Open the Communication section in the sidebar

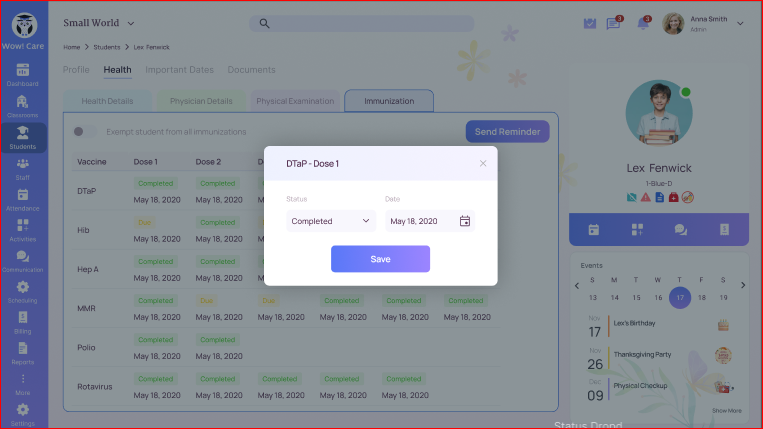[x=22, y=261]
